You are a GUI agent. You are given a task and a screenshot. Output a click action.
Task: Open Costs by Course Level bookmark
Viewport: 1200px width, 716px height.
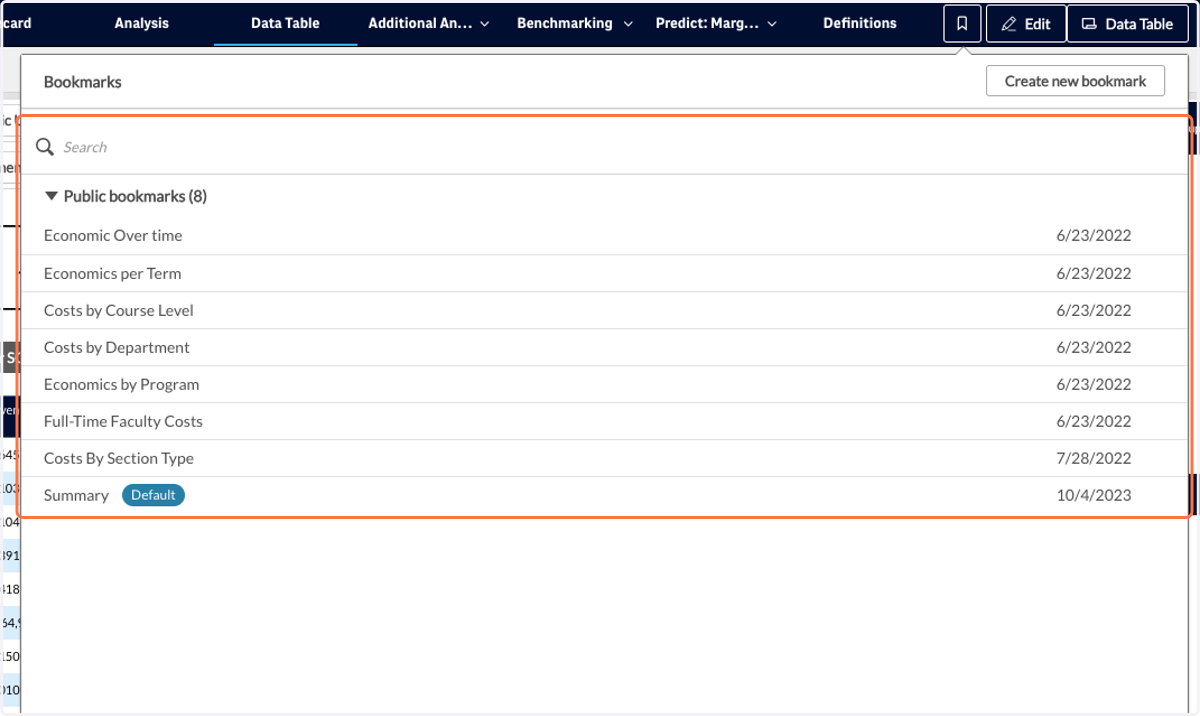coord(605,310)
